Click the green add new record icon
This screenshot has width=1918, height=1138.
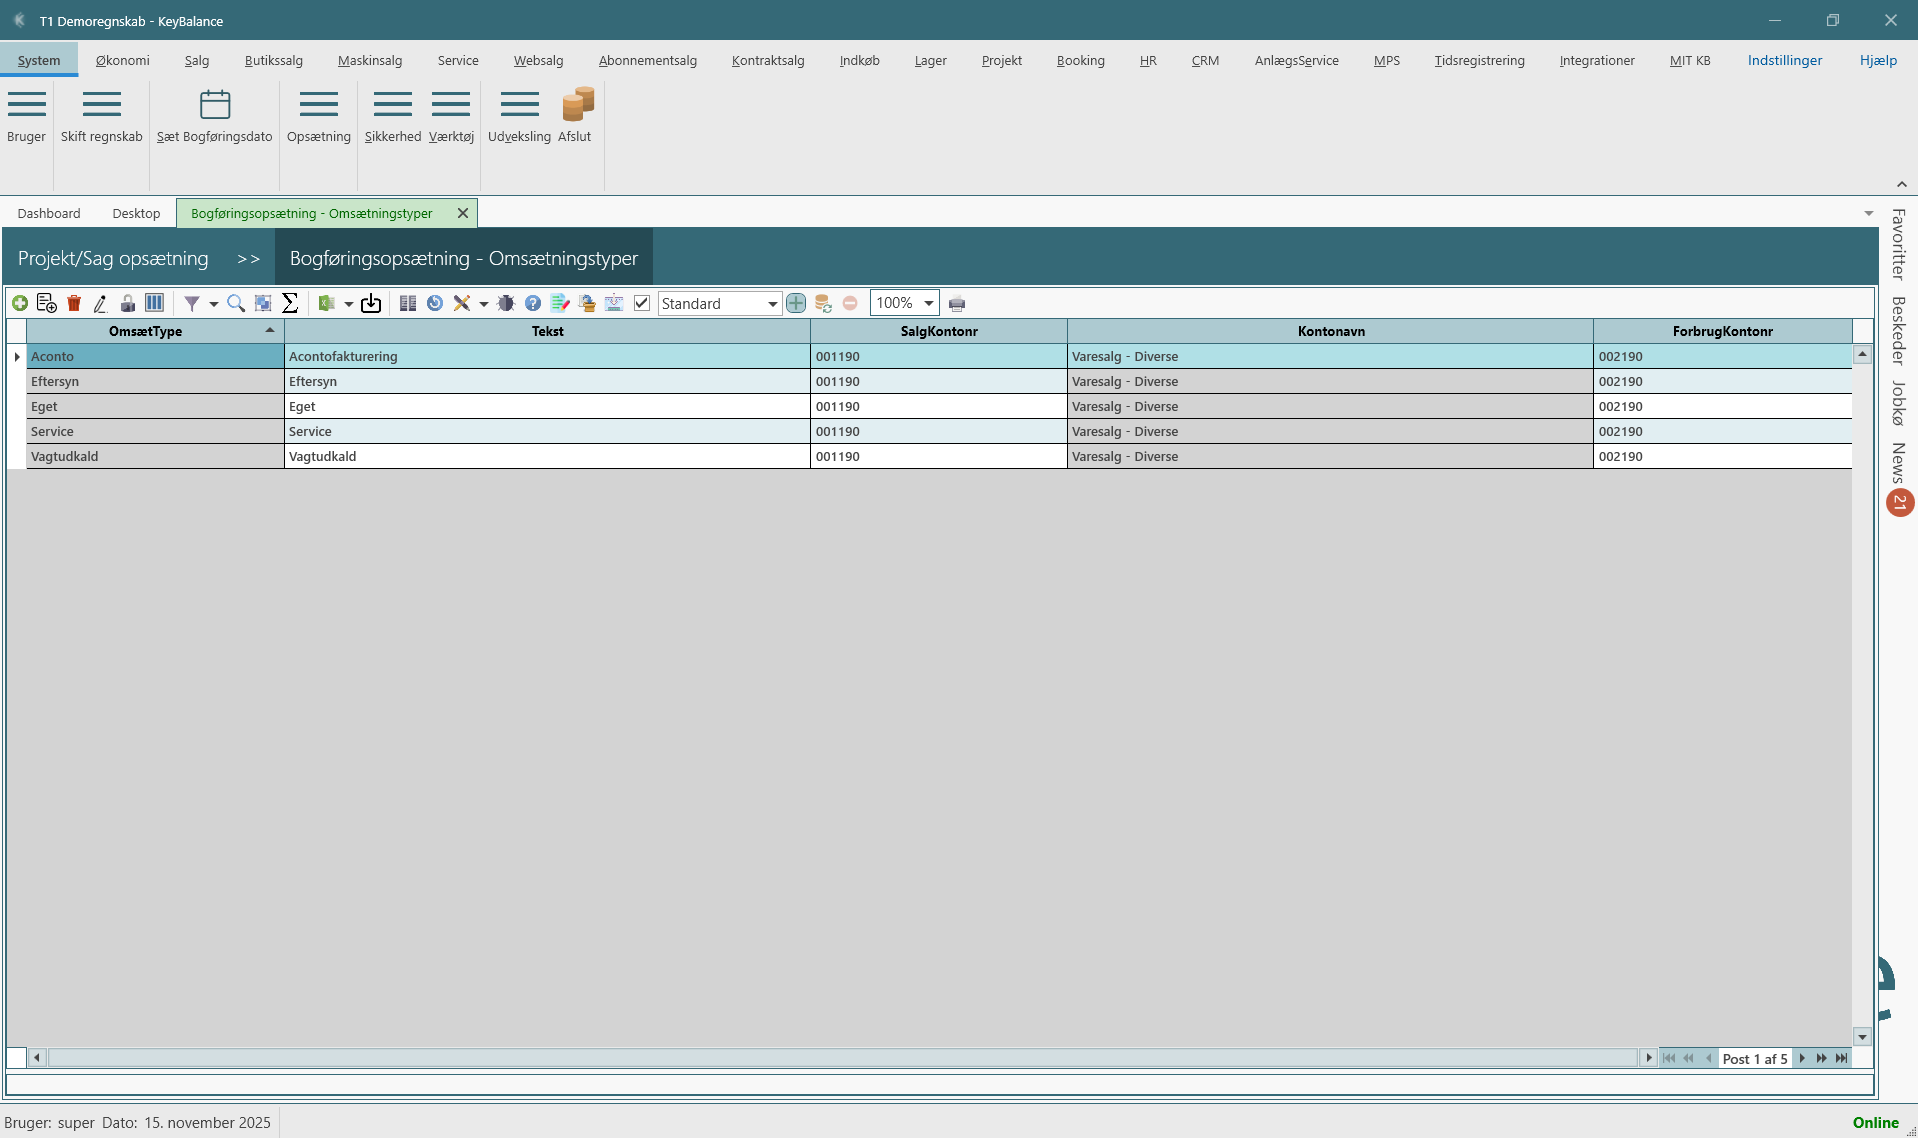coord(20,303)
